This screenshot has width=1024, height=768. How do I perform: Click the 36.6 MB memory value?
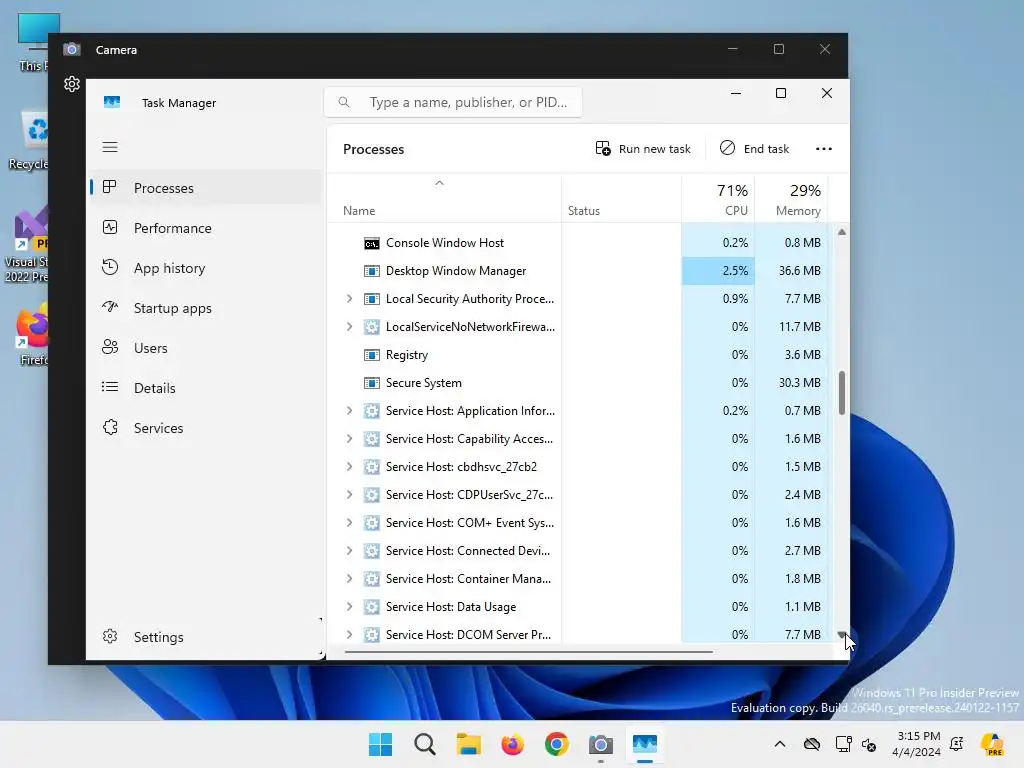pos(799,271)
